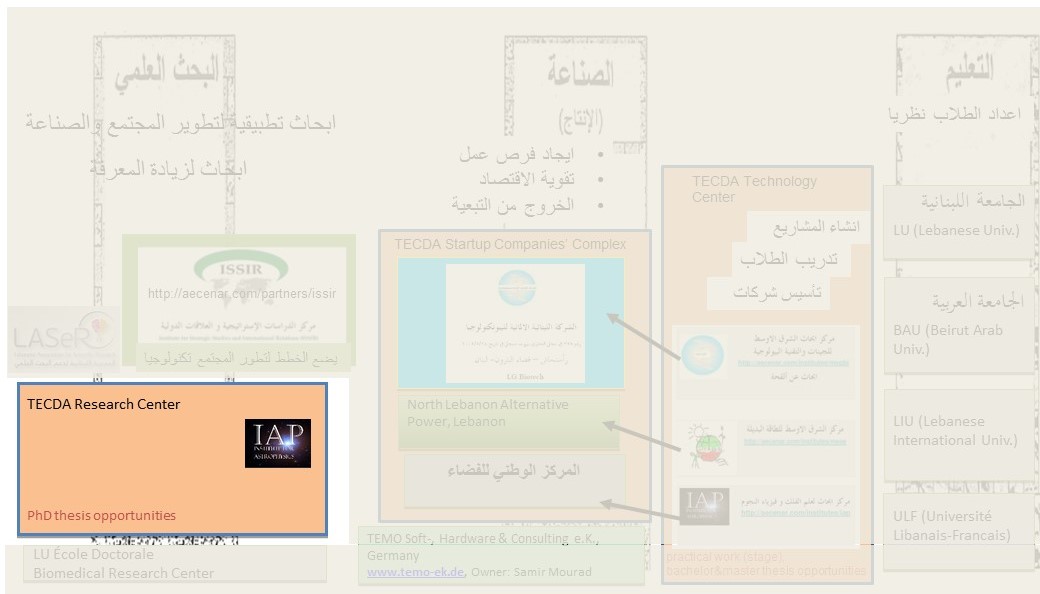Viewport: 1040px width, 594px height.
Task: Click the ISSIR green logo
Action: [x=241, y=268]
